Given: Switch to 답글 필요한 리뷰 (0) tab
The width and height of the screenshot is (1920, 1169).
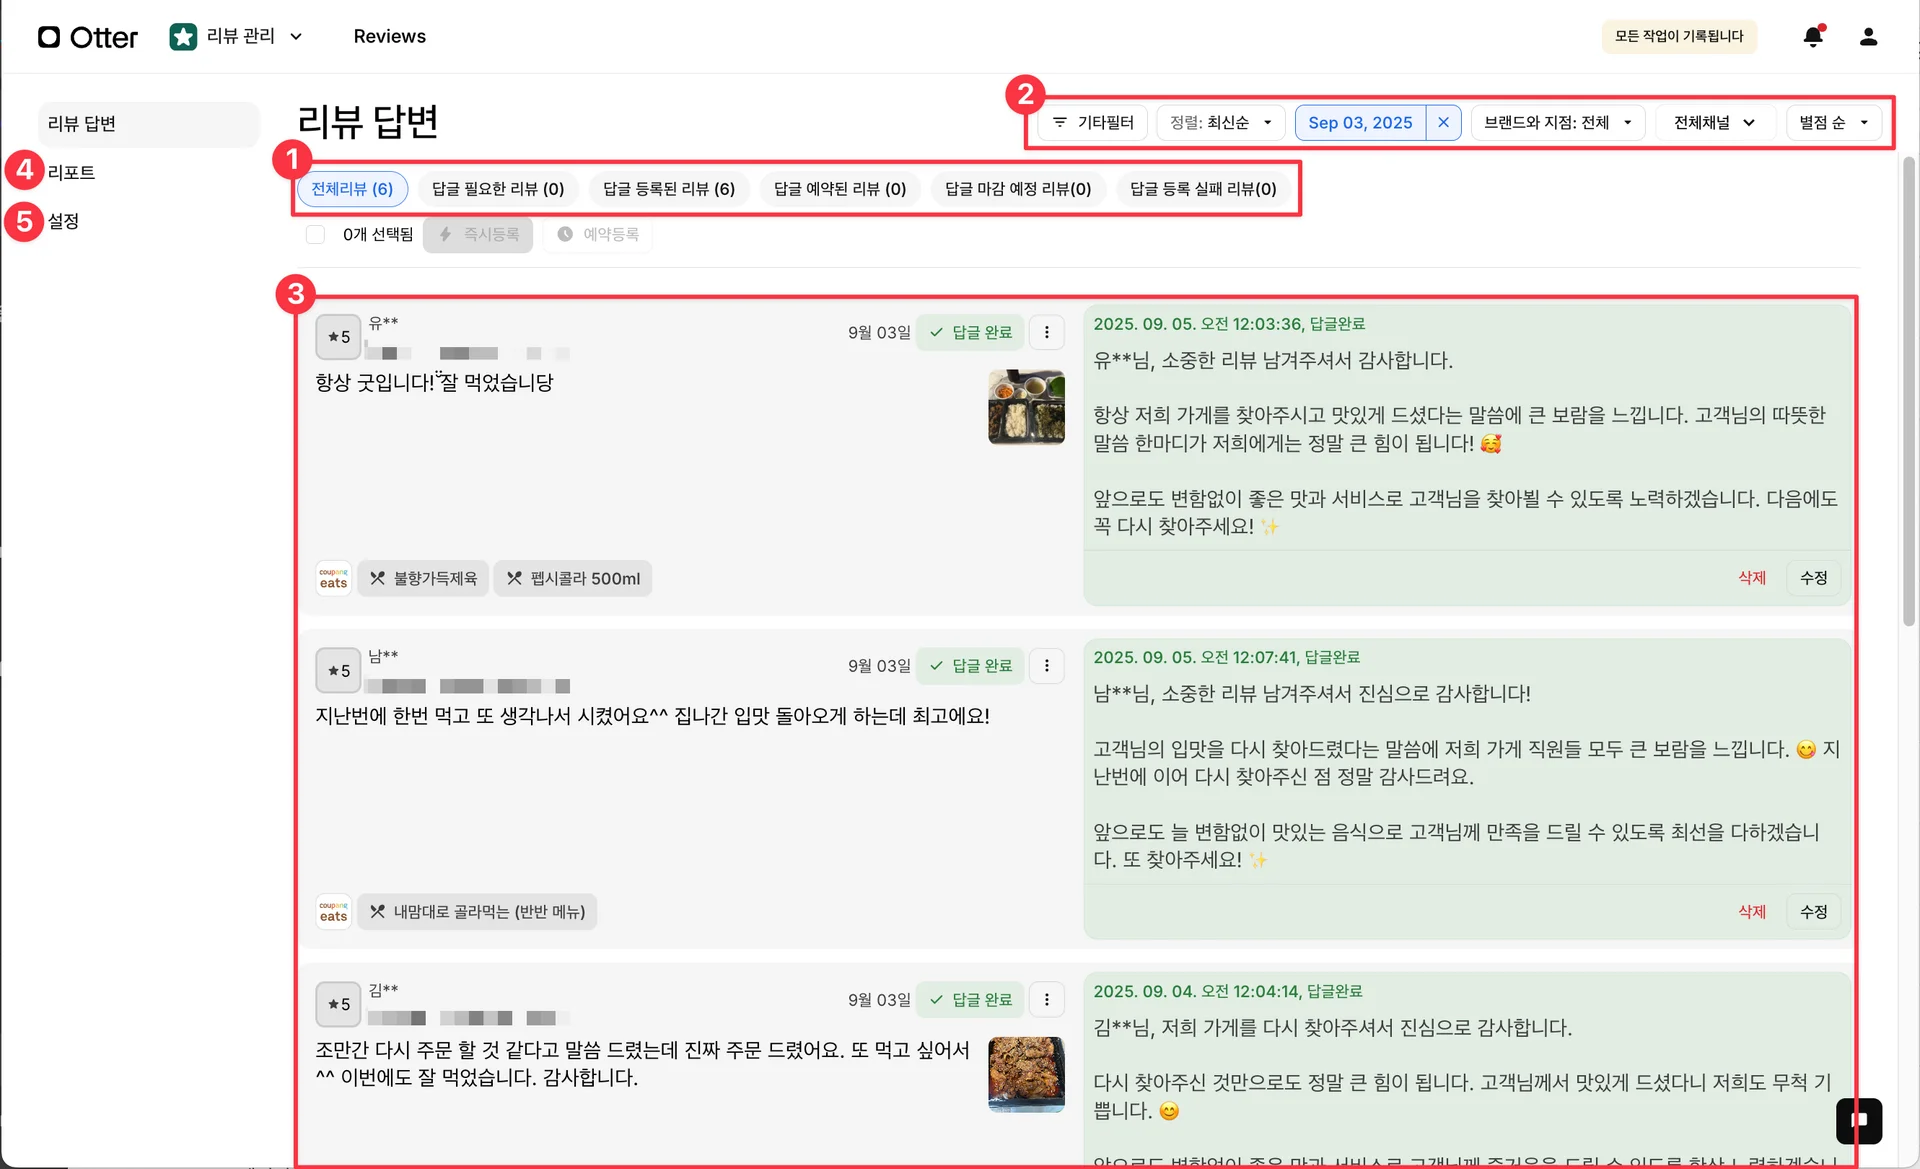Looking at the screenshot, I should click(x=498, y=189).
